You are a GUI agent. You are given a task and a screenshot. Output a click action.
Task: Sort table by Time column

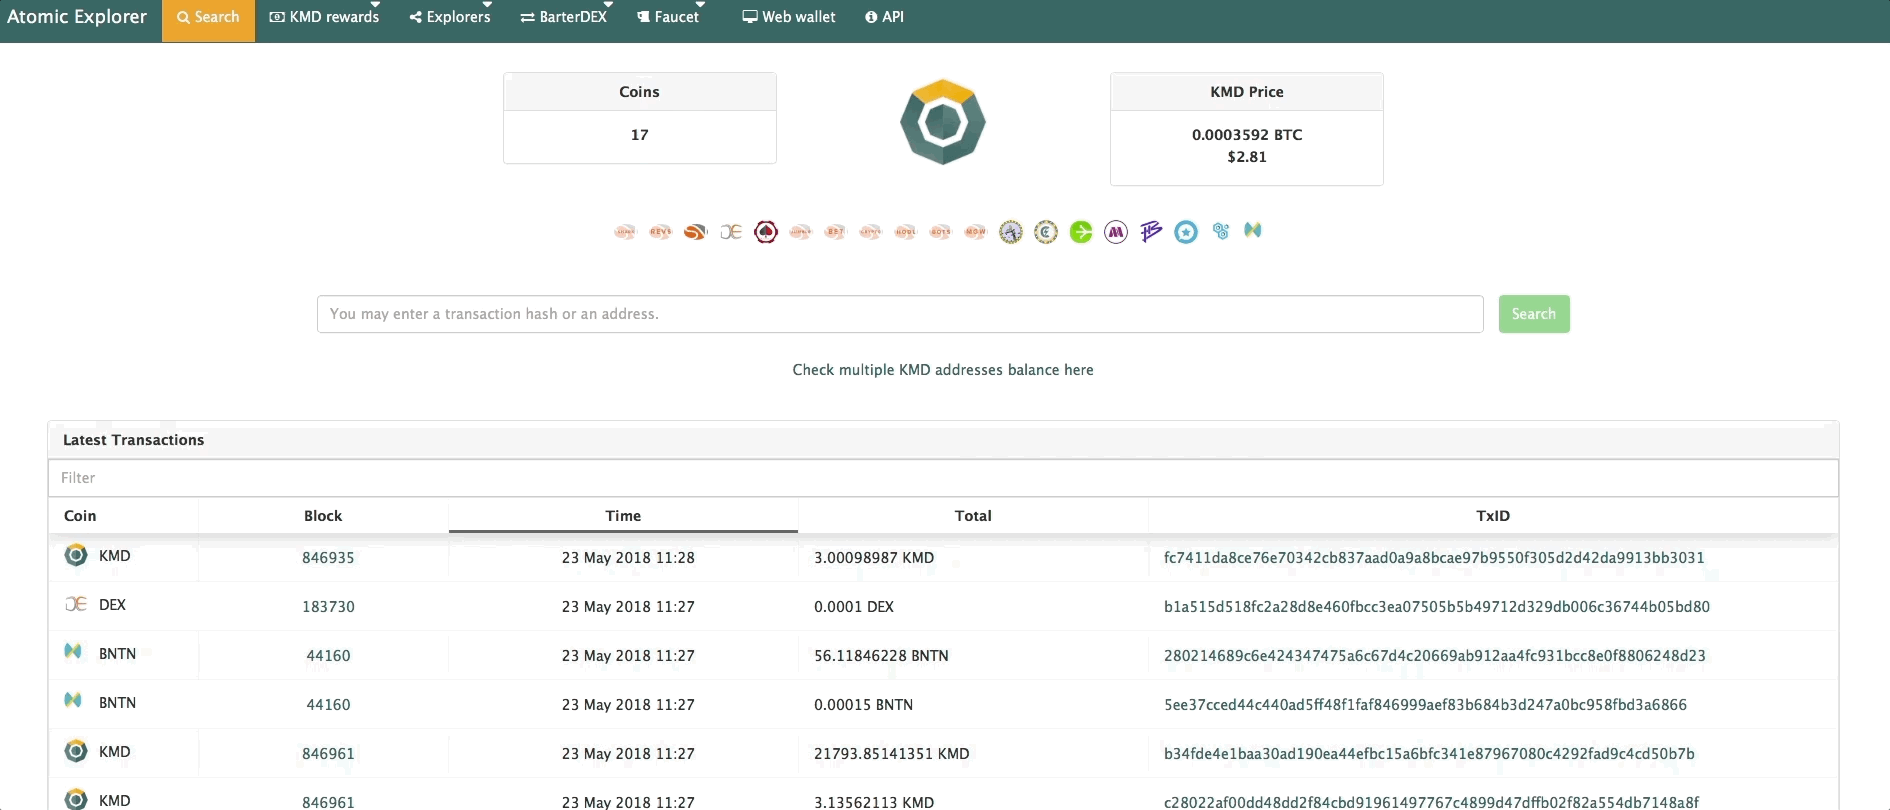pos(623,516)
